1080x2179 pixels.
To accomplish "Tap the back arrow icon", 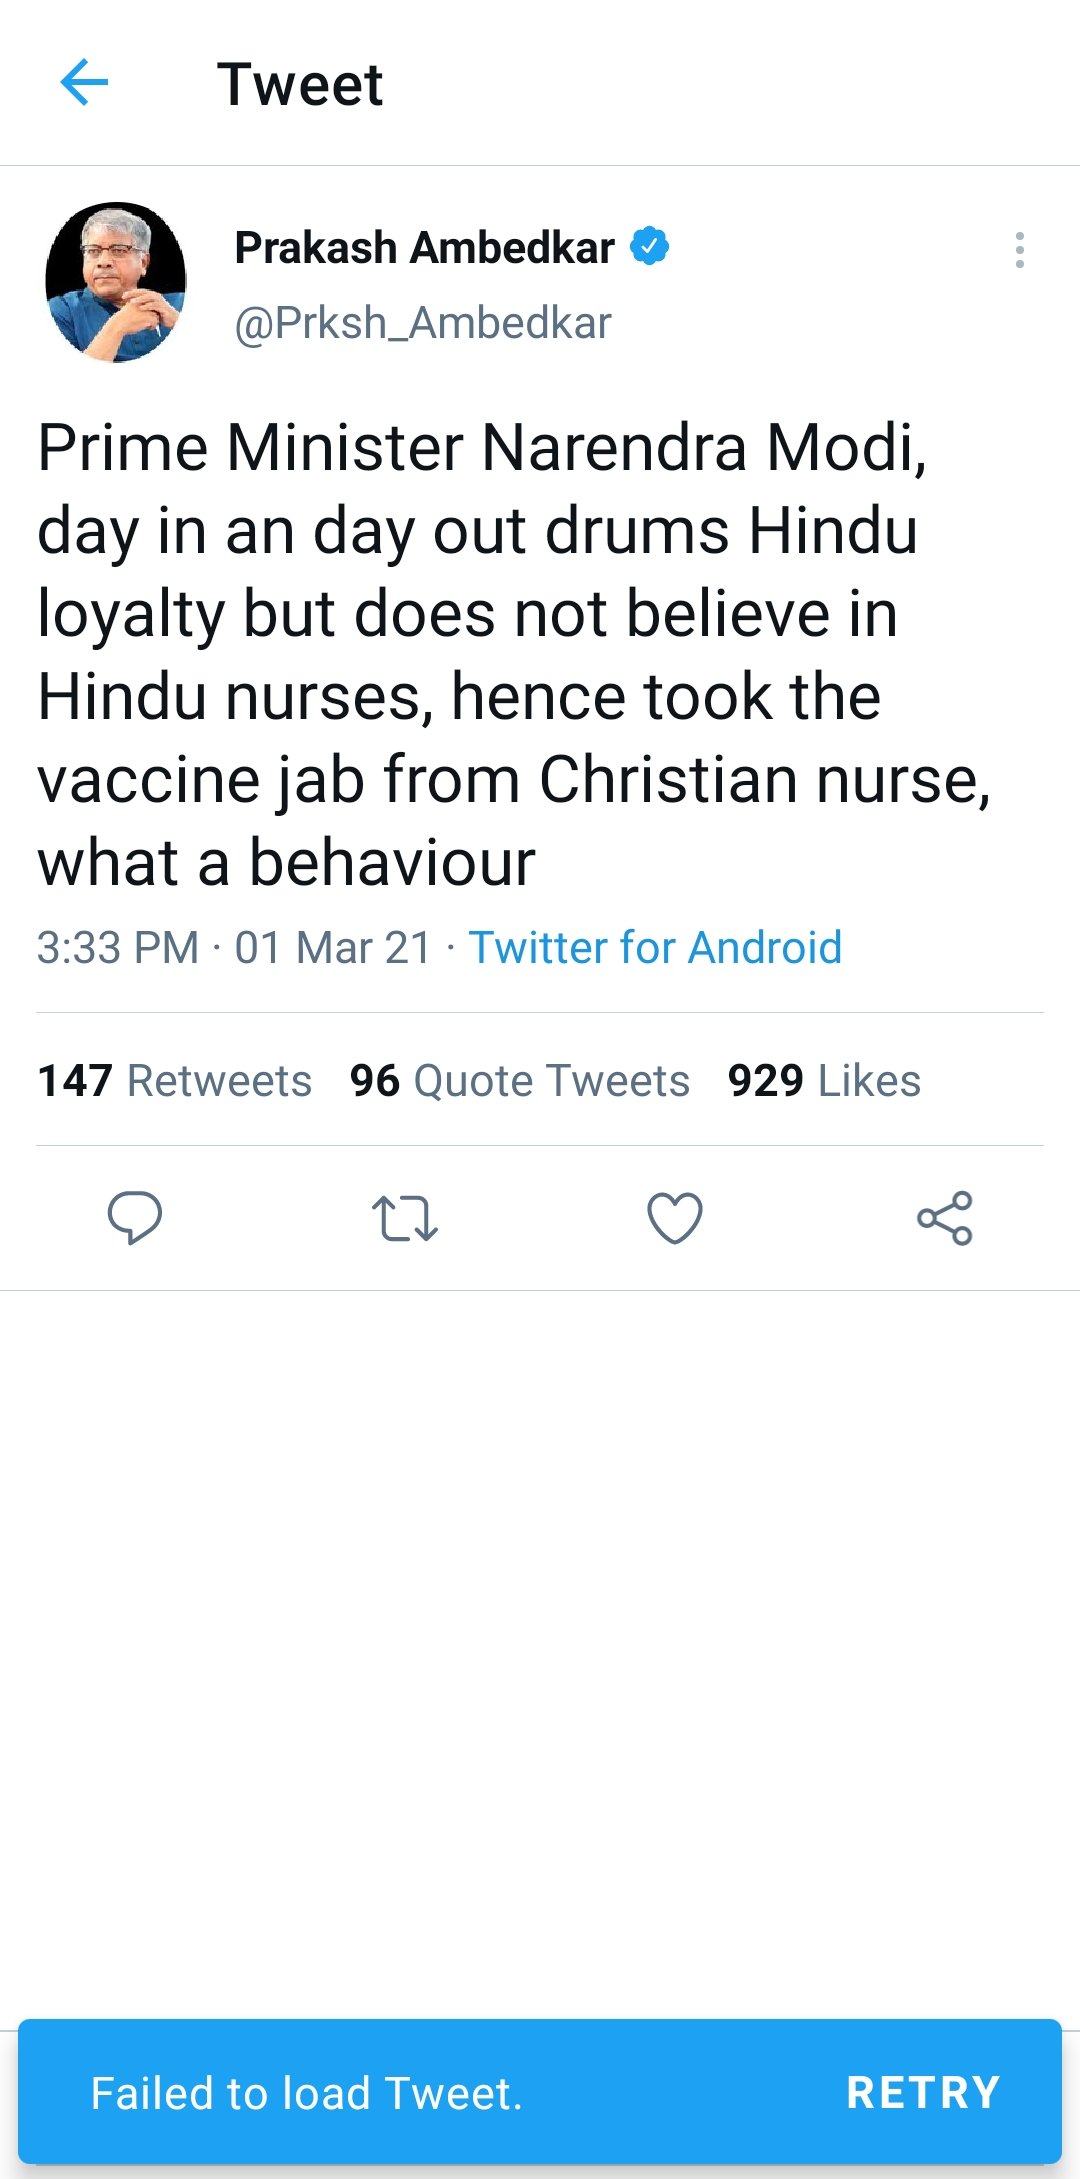I will pyautogui.click(x=84, y=82).
